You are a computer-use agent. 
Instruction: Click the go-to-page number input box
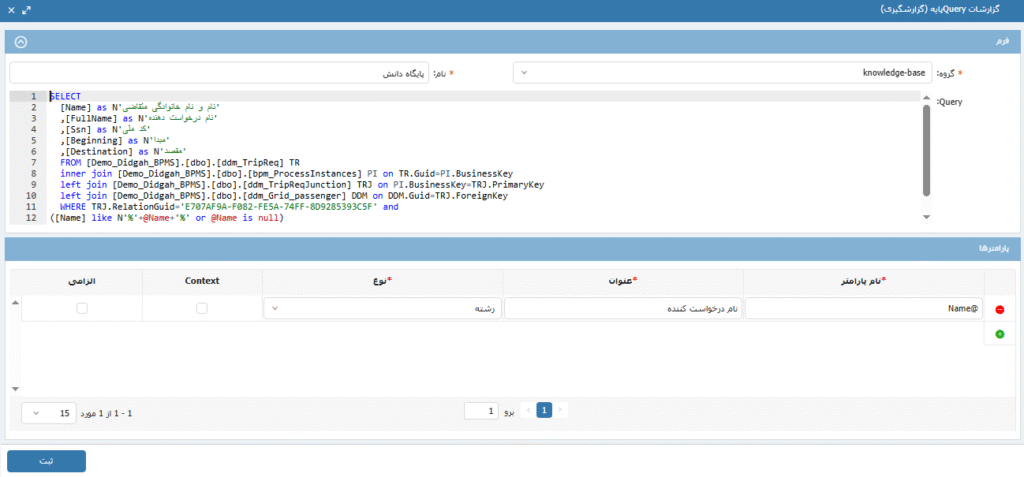481,411
